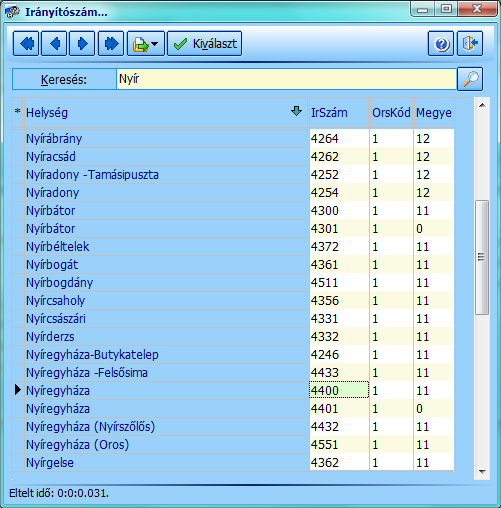Click the scrollbar down arrow
This screenshot has width=501, height=508.
tap(482, 471)
